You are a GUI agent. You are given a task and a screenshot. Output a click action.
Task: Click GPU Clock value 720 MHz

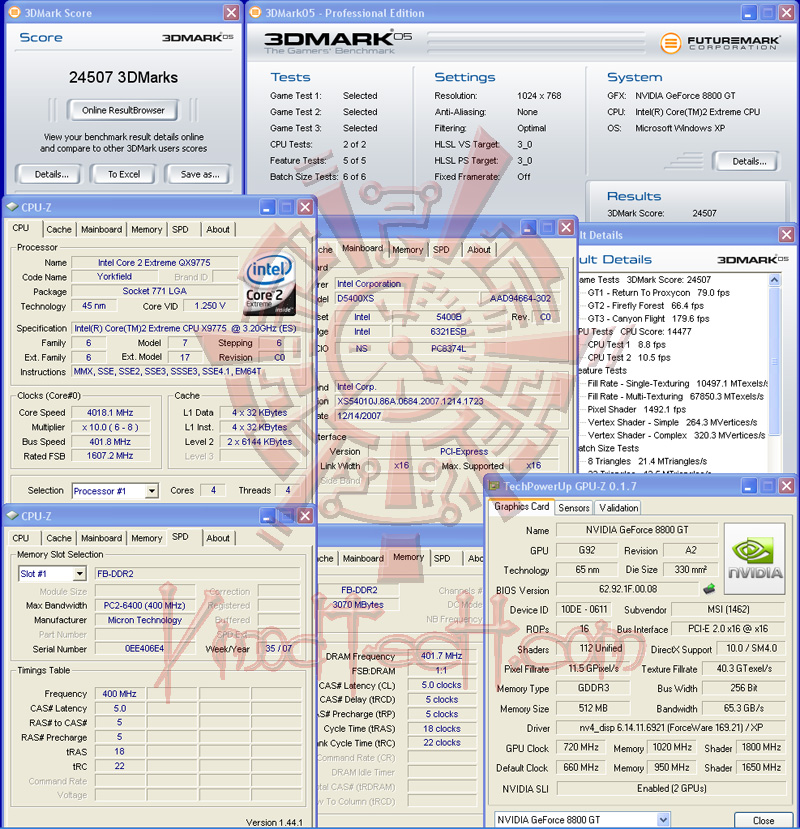pyautogui.click(x=581, y=747)
